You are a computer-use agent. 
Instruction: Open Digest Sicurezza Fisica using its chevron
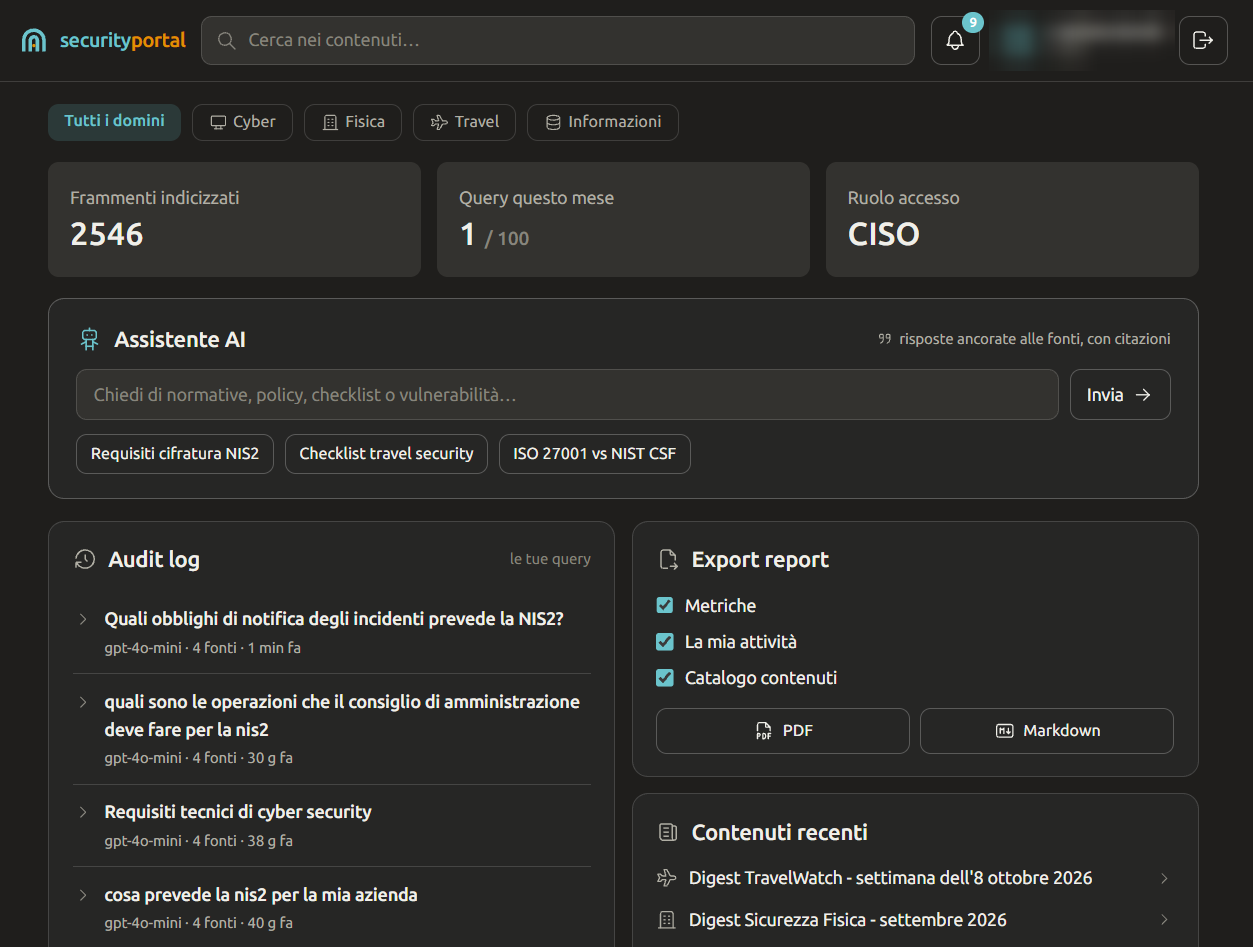click(x=1164, y=920)
